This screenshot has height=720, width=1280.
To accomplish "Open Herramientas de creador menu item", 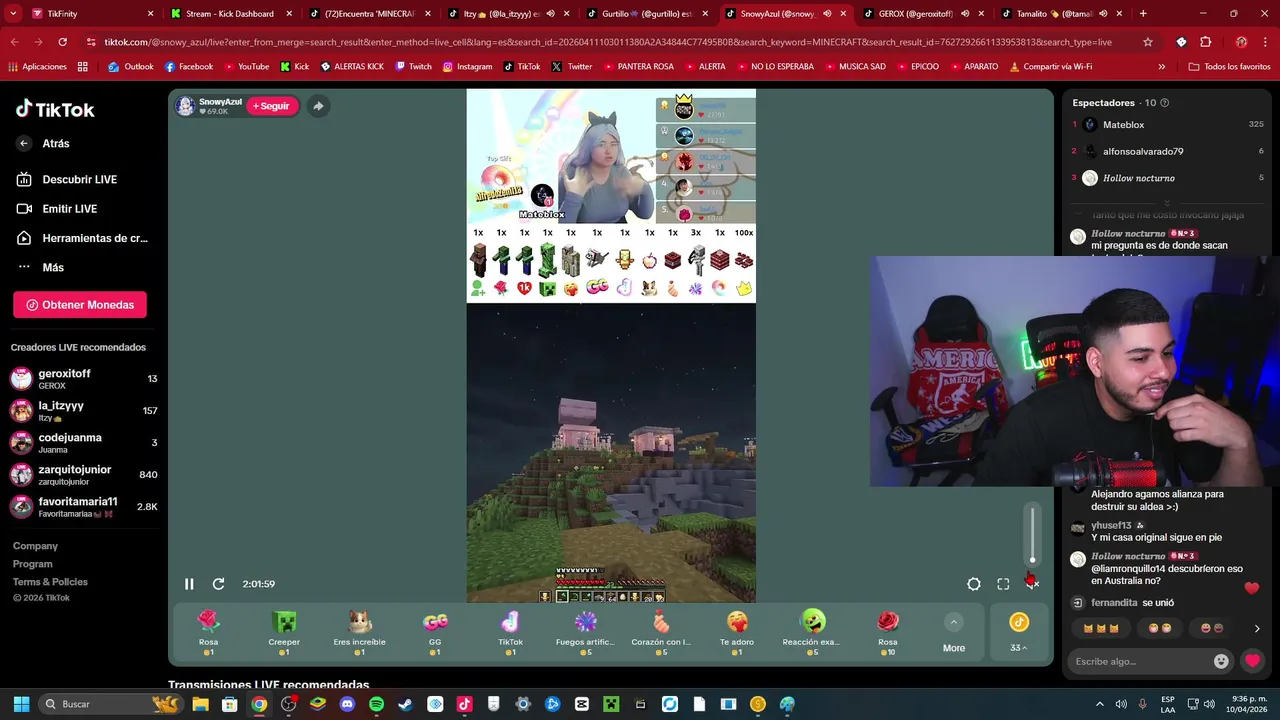I will point(83,238).
